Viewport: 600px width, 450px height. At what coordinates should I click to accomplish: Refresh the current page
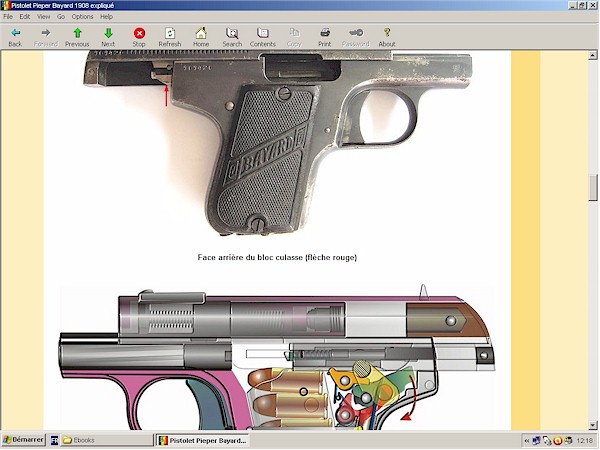click(x=170, y=37)
